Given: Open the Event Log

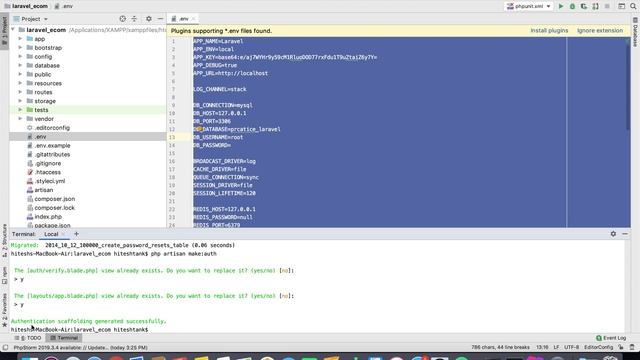Looking at the screenshot, I should pos(611,338).
